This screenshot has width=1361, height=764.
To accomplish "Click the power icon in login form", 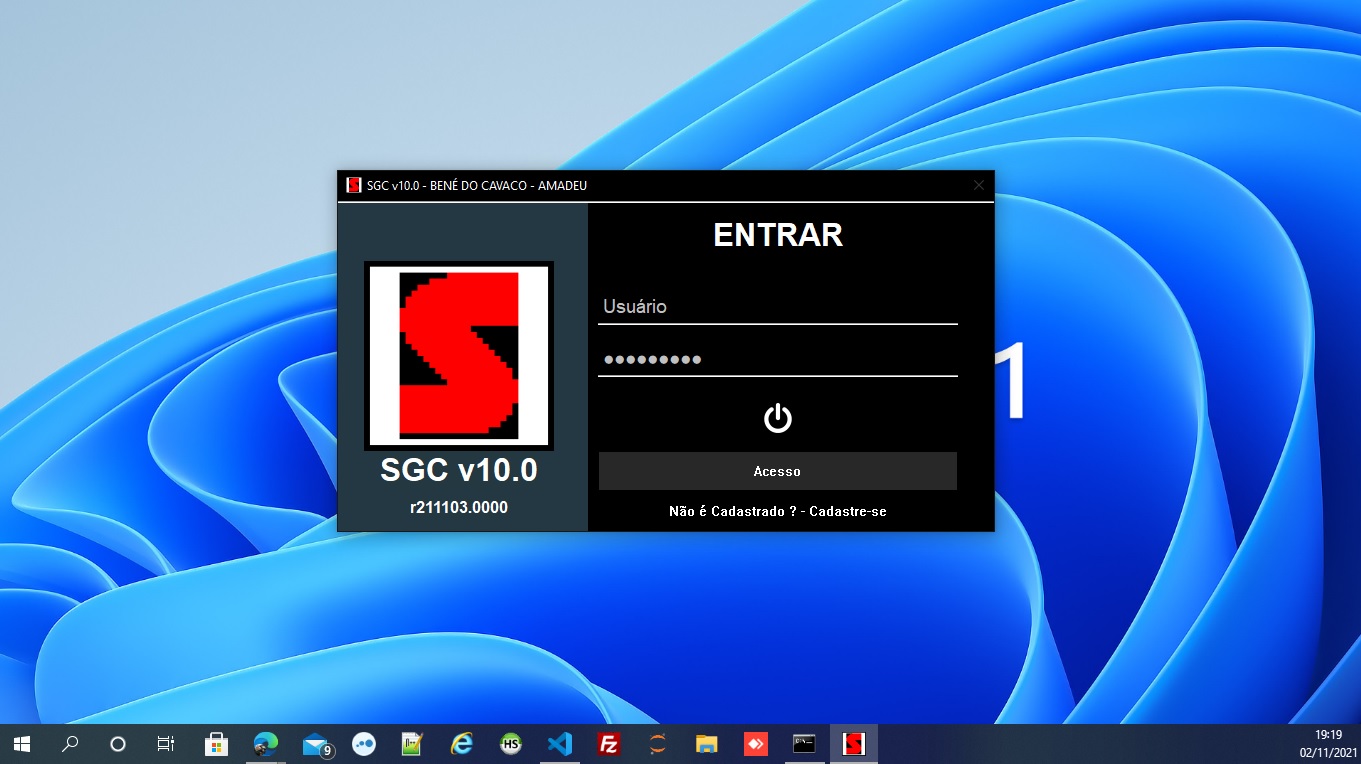I will point(777,418).
